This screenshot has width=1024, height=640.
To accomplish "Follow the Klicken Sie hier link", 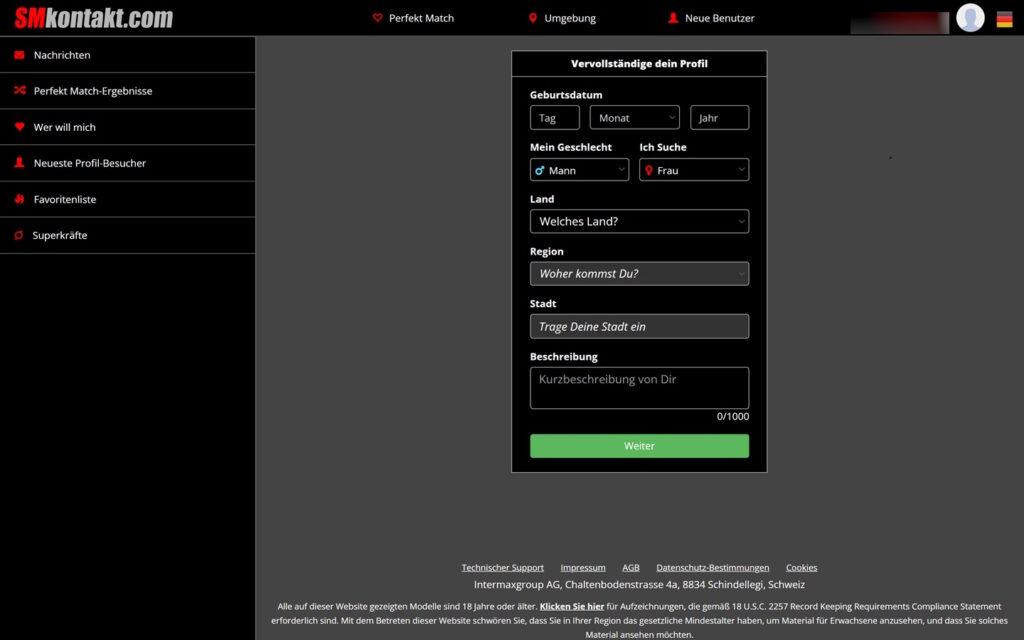I will coord(571,606).
